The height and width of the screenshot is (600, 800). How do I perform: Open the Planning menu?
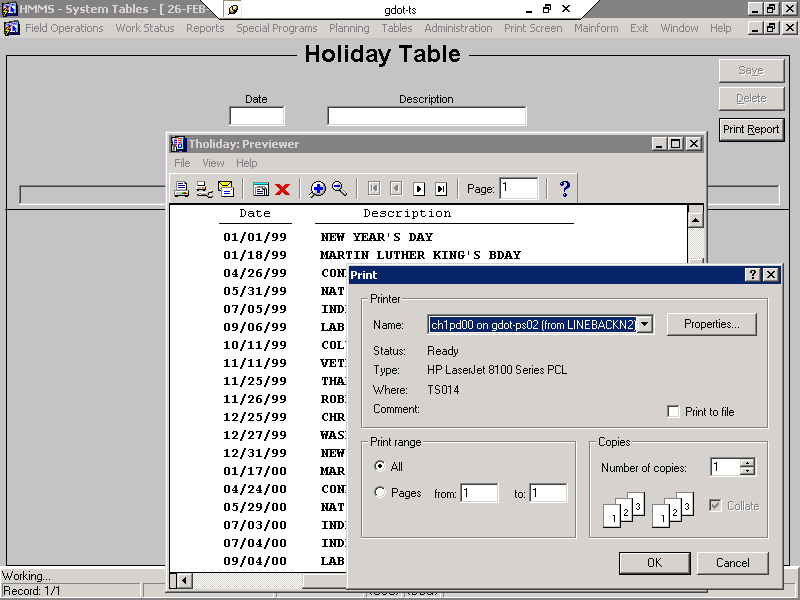[x=349, y=28]
